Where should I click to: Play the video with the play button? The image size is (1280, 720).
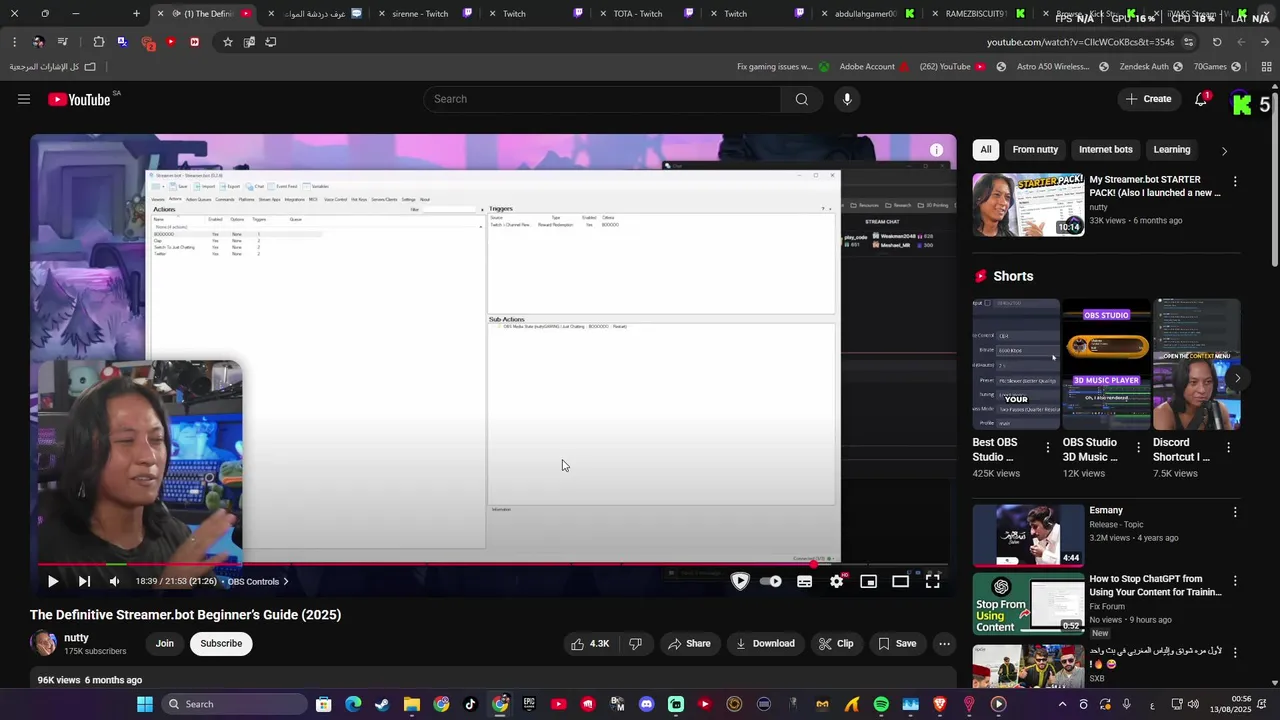click(x=53, y=581)
